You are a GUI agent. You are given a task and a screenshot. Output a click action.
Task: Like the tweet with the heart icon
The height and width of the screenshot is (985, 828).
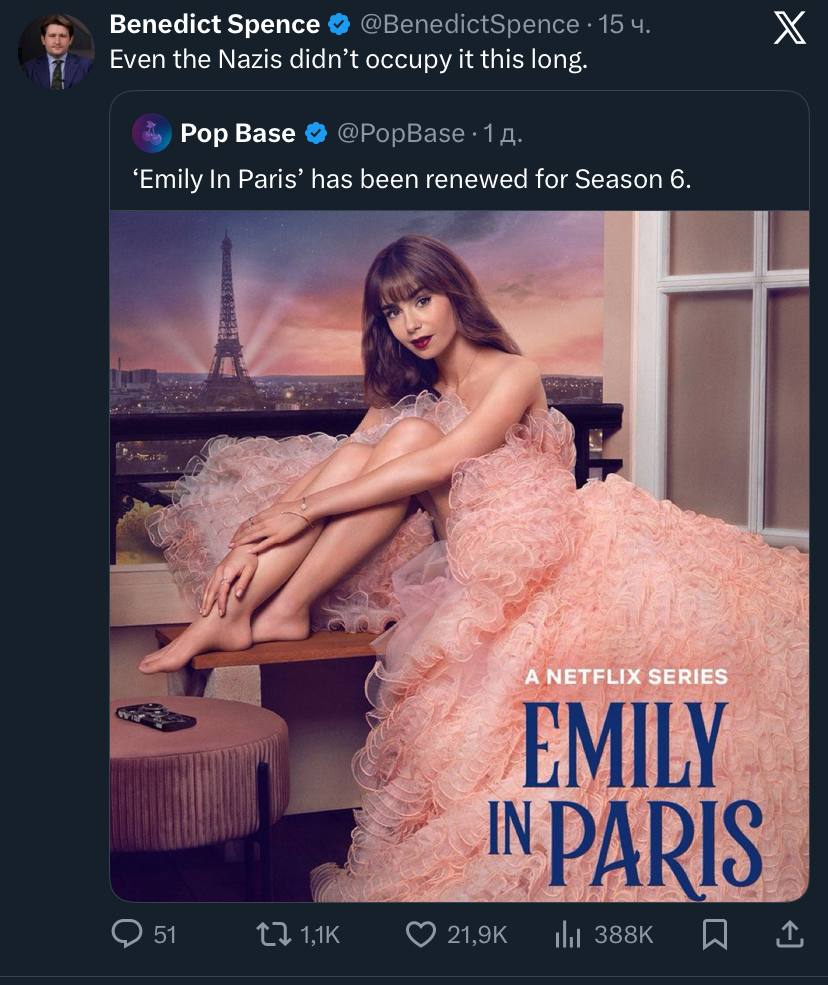tap(421, 934)
